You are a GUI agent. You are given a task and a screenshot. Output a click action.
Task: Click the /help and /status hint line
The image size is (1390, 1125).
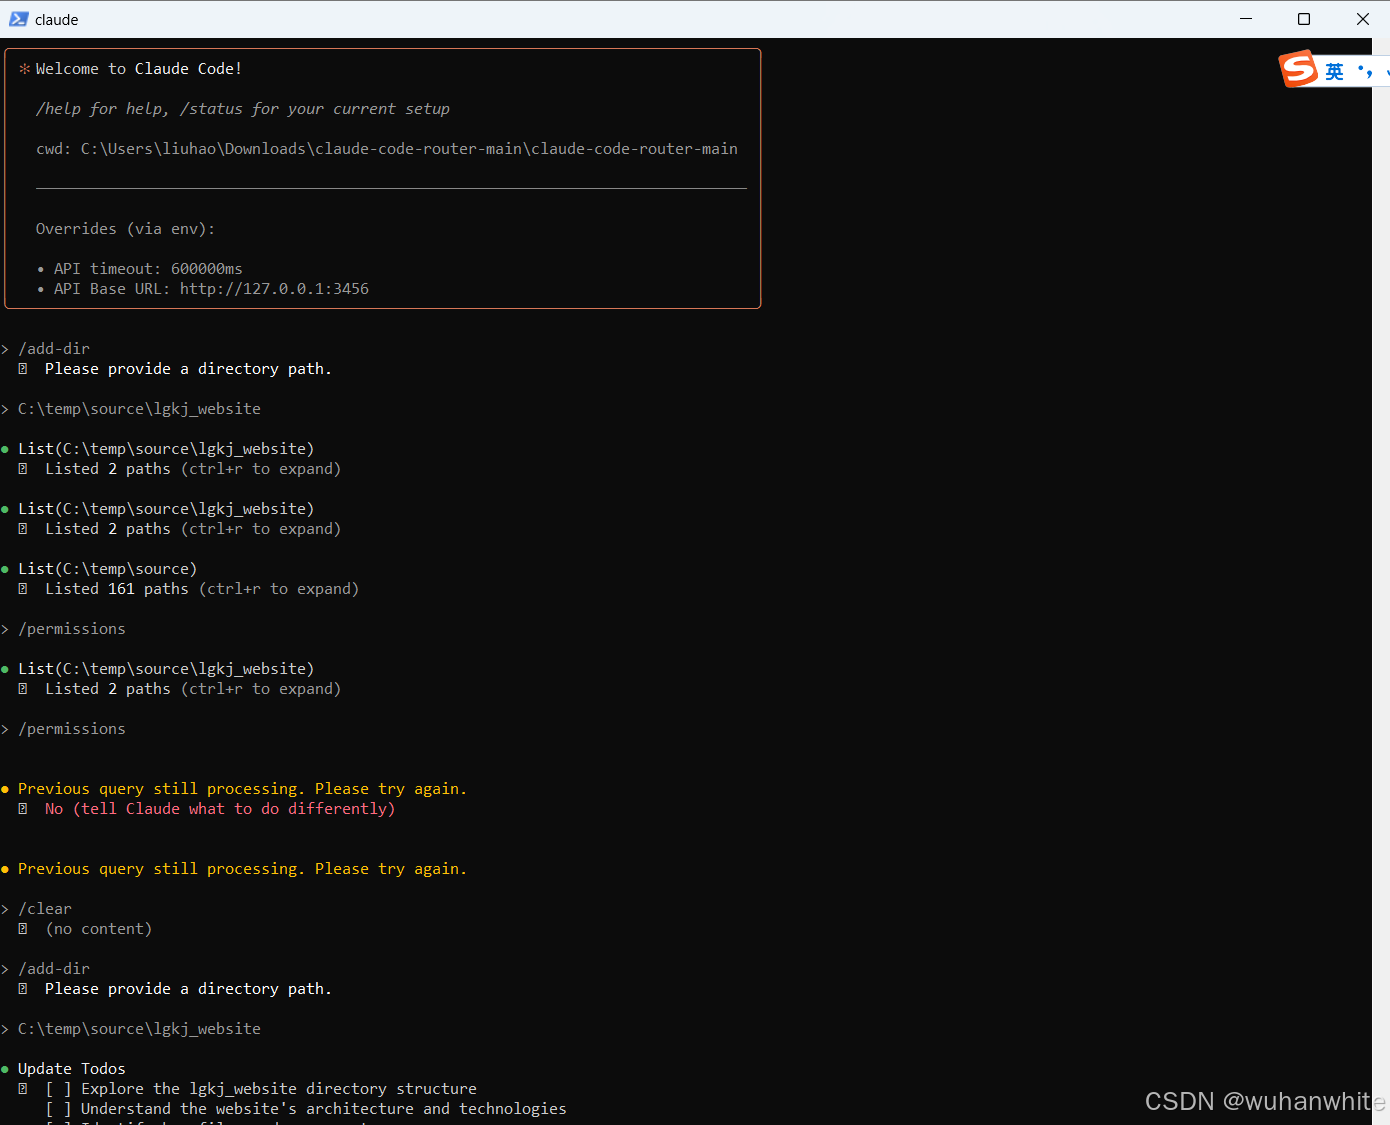[x=243, y=109]
